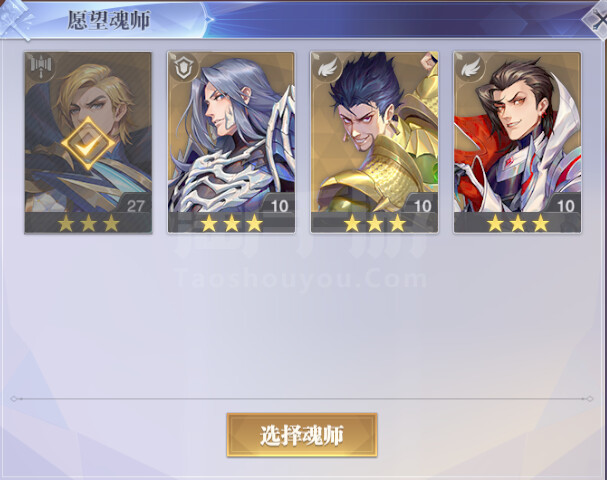Select the blonde hero card with level 27
The width and height of the screenshot is (607, 480).
point(88,143)
